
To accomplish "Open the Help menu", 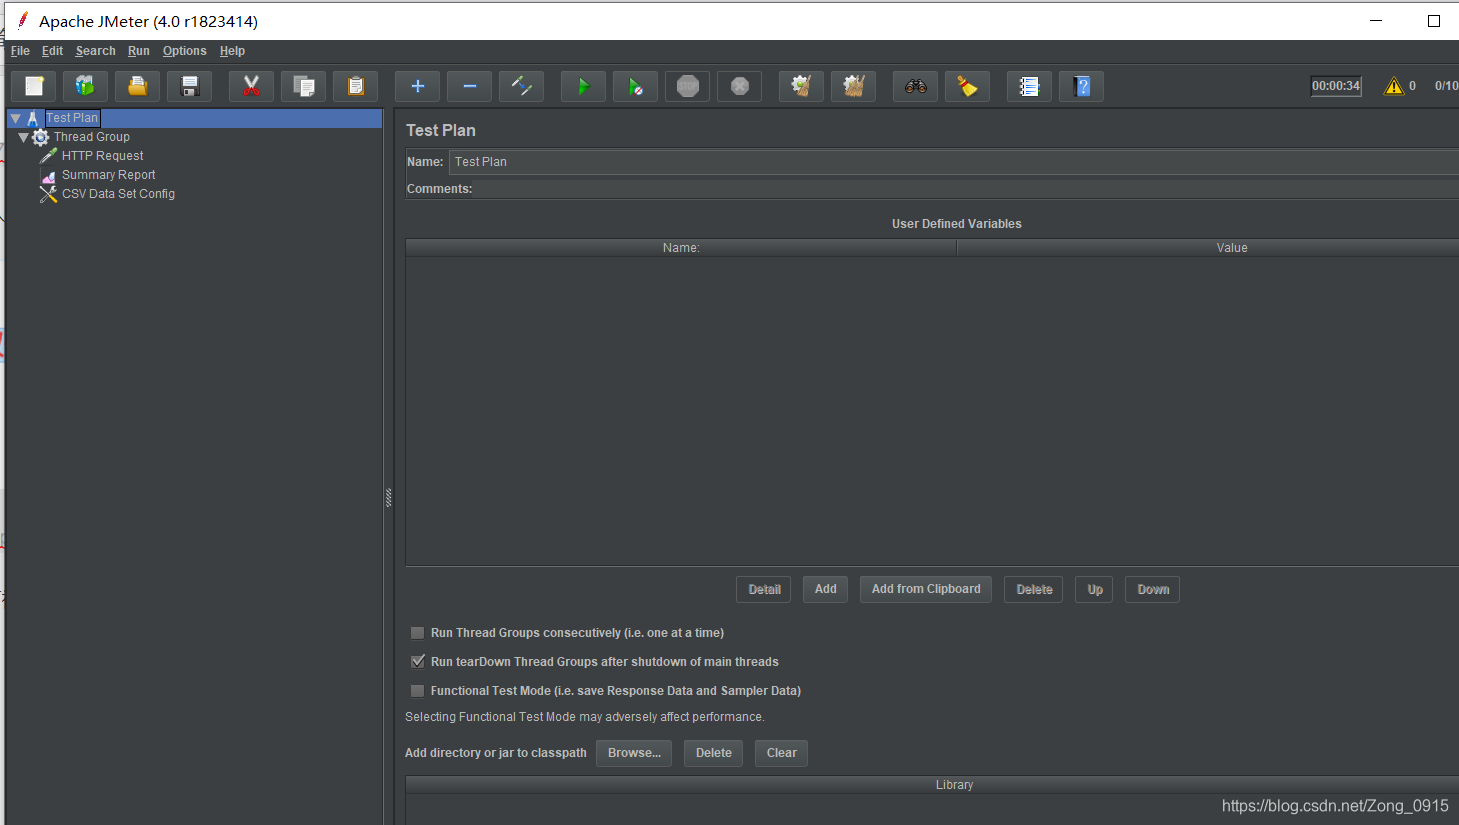I will coord(232,51).
